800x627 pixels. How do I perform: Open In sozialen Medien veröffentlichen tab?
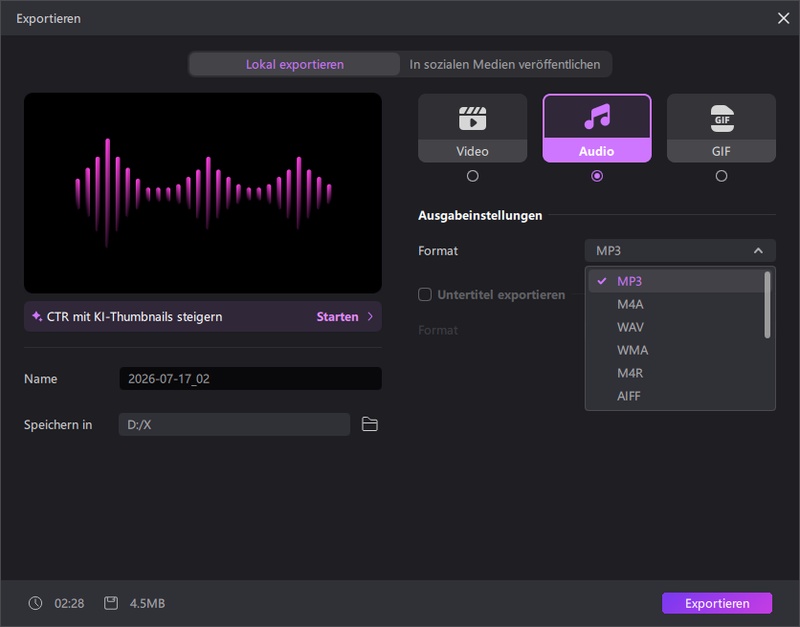pos(505,64)
